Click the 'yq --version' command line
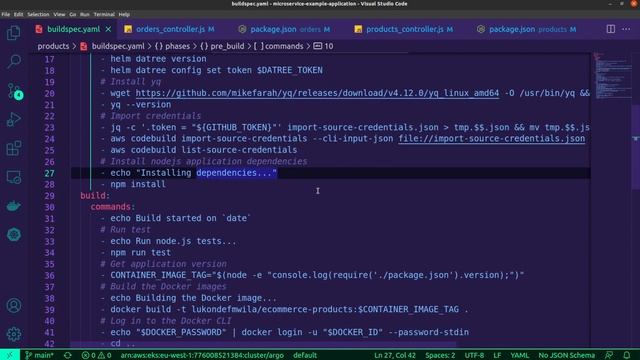 coord(140,105)
